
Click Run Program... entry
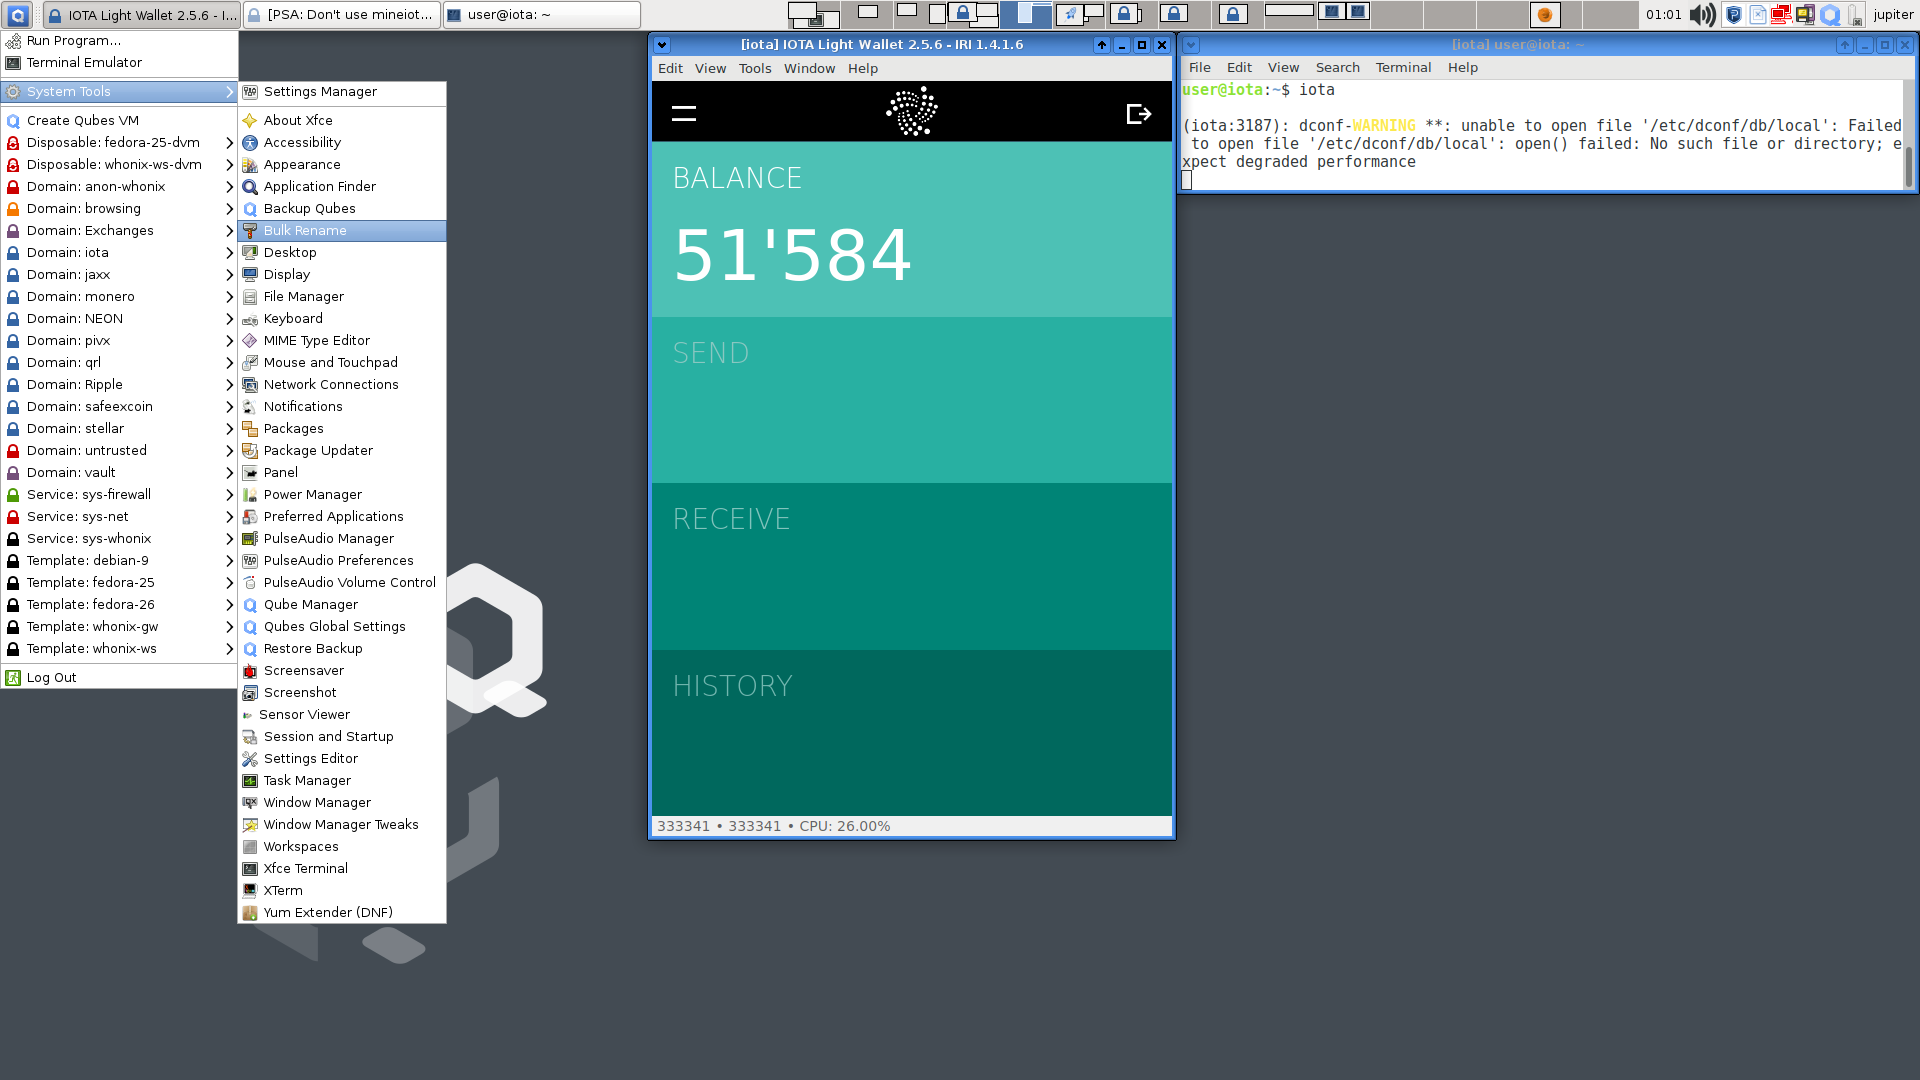pyautogui.click(x=119, y=41)
